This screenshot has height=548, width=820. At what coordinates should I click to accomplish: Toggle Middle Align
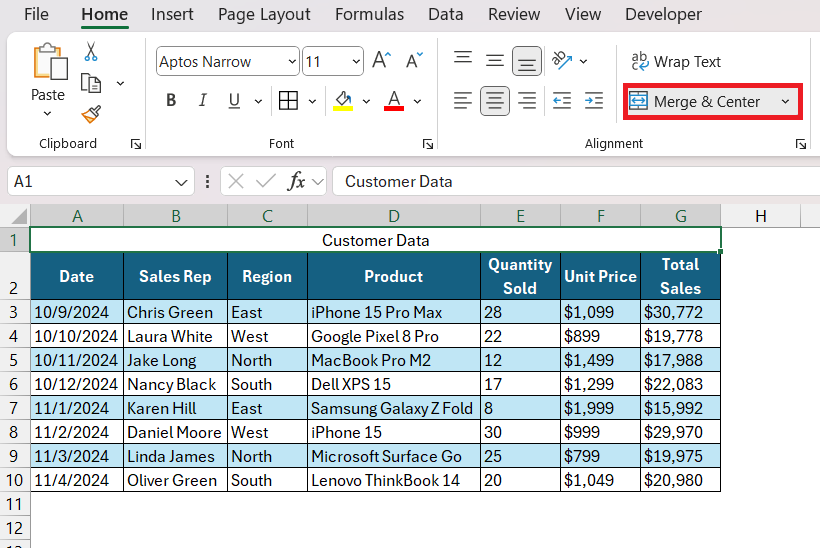pos(495,61)
